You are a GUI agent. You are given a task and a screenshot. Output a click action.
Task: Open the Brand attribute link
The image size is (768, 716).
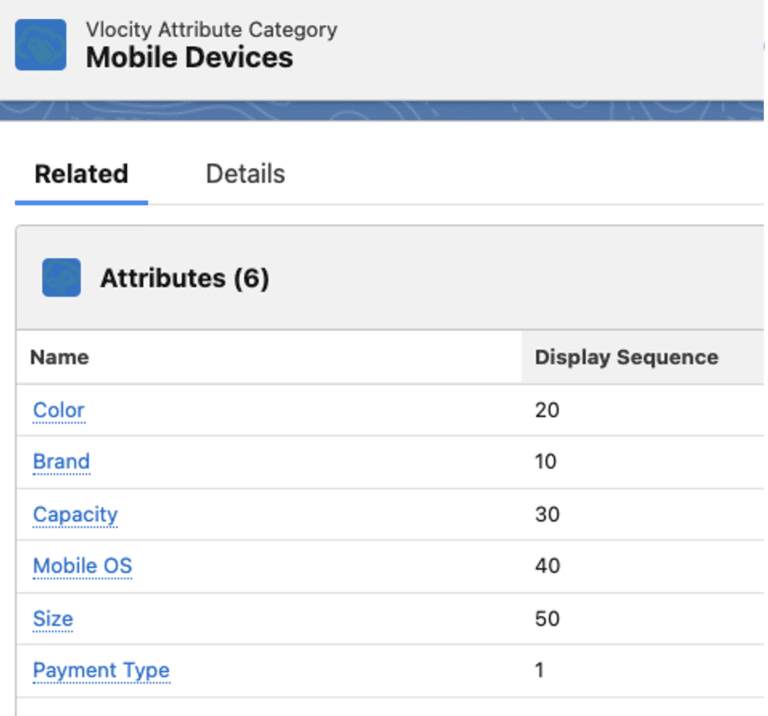pyautogui.click(x=61, y=461)
